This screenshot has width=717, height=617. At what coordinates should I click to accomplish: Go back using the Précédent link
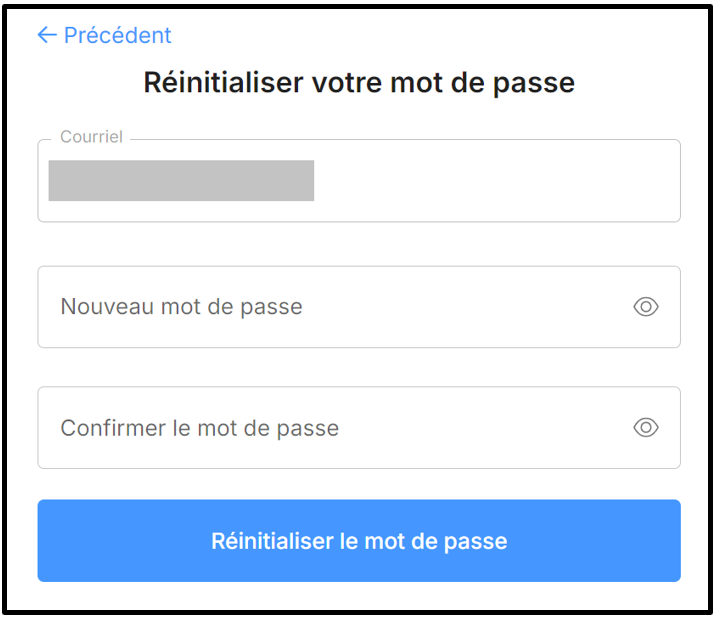(x=117, y=35)
